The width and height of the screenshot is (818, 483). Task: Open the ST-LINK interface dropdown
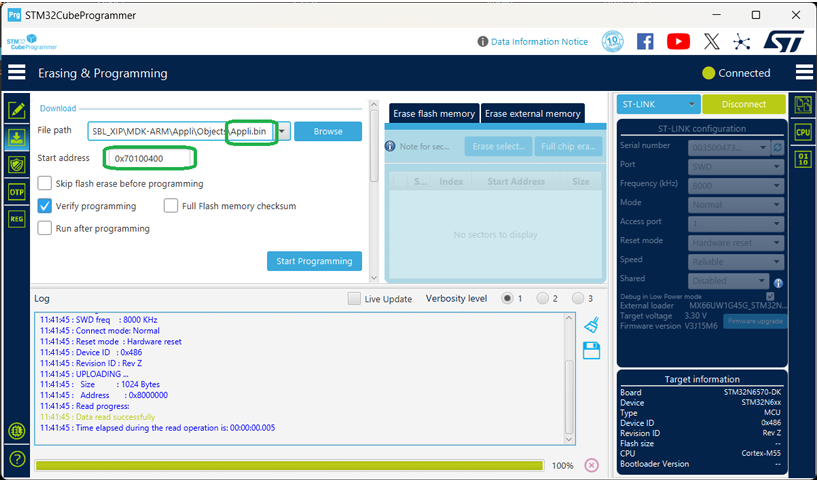(x=658, y=104)
